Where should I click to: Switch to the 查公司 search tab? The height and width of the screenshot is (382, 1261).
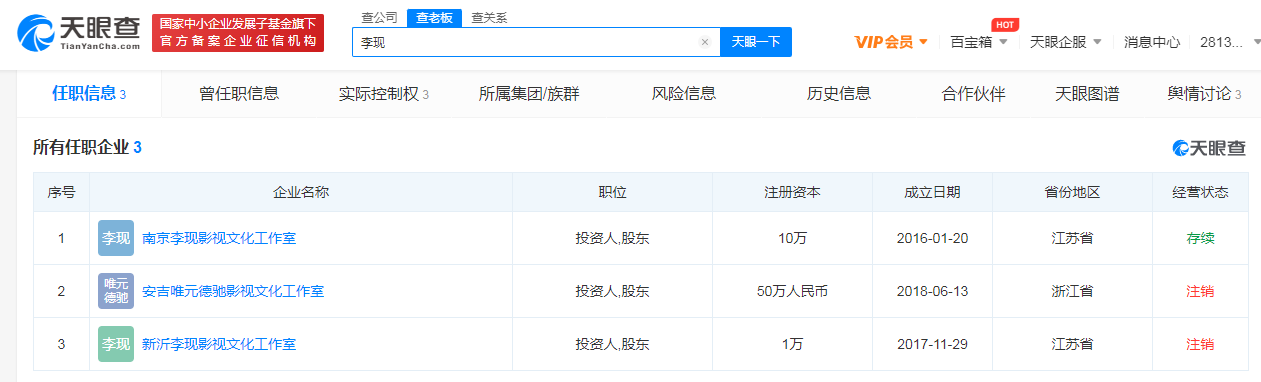[x=379, y=17]
